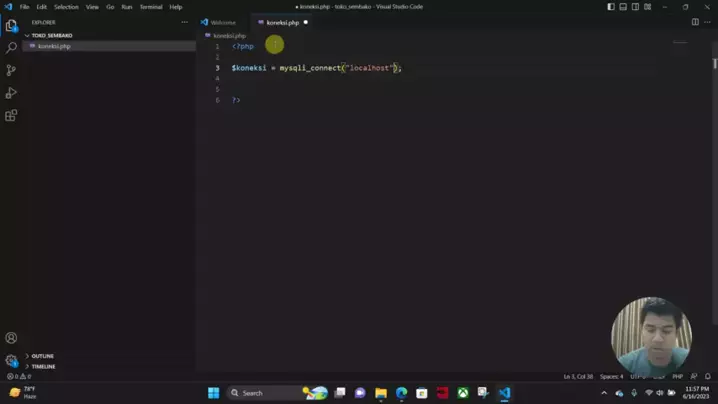
Task: Click the Accounts icon in activity bar
Action: click(x=11, y=338)
